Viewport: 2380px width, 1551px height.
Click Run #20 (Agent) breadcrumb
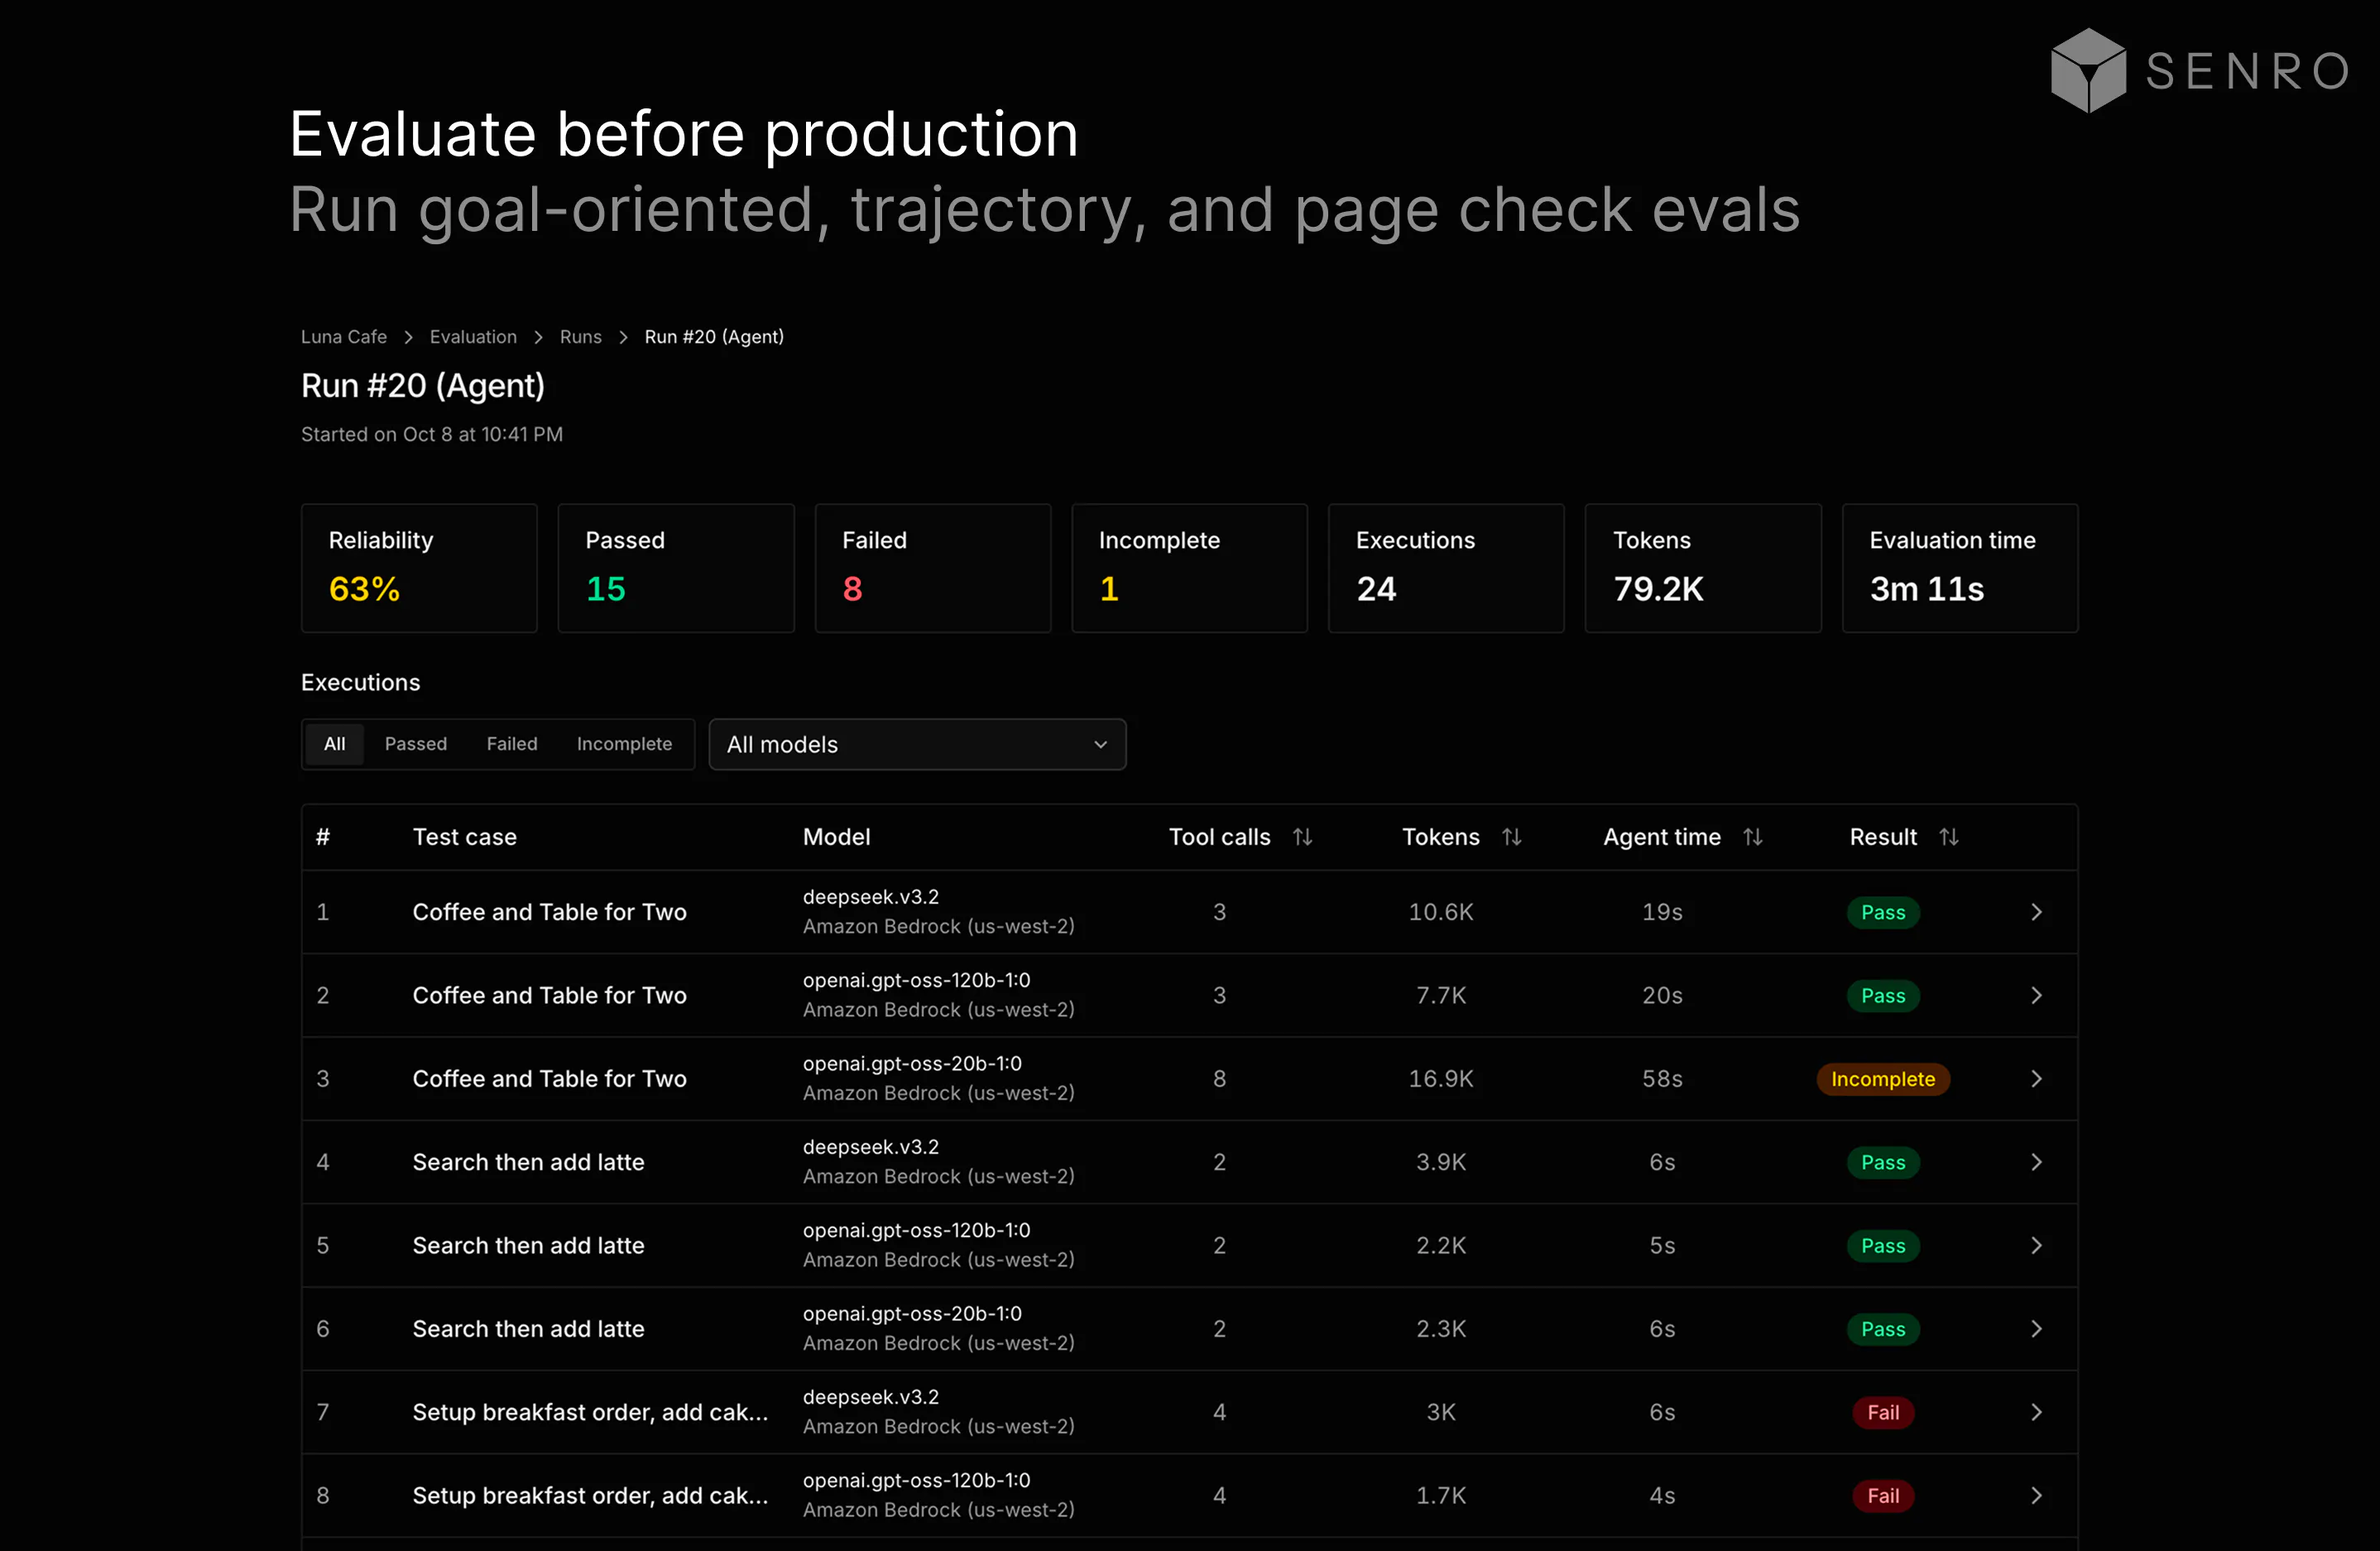(x=714, y=337)
